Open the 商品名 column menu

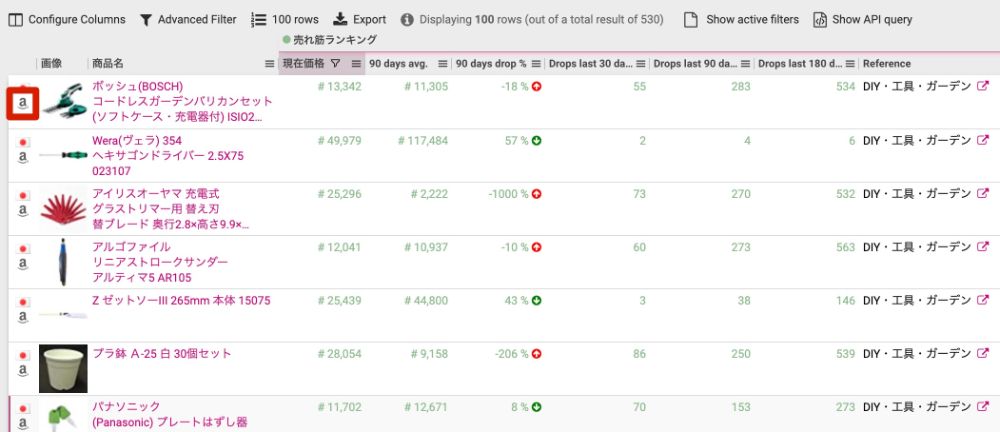pyautogui.click(x=270, y=64)
